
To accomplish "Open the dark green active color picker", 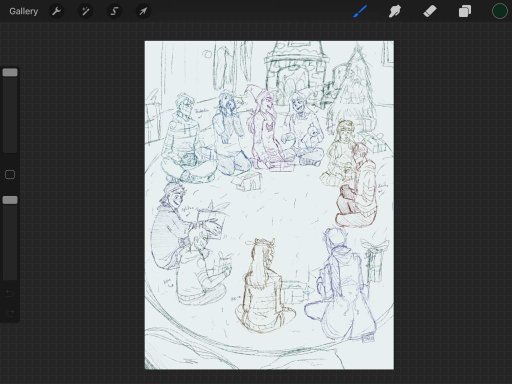I will tap(499, 11).
